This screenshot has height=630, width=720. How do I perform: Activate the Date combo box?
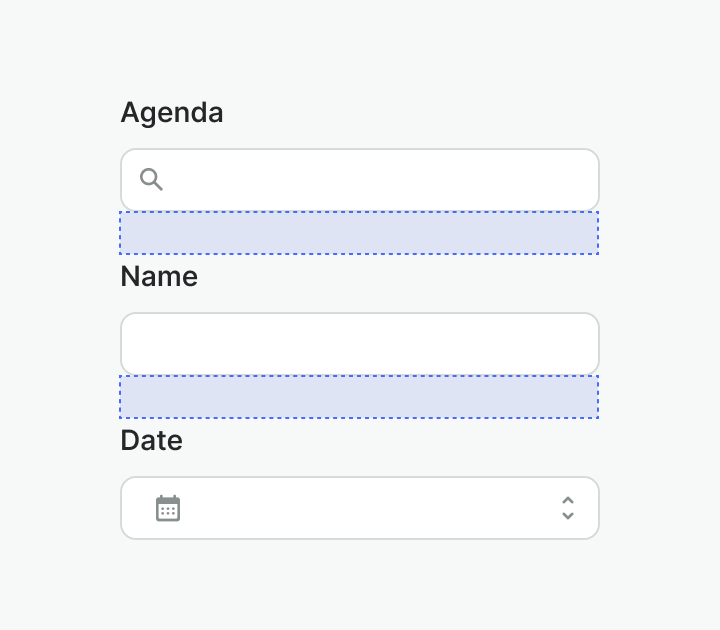360,508
